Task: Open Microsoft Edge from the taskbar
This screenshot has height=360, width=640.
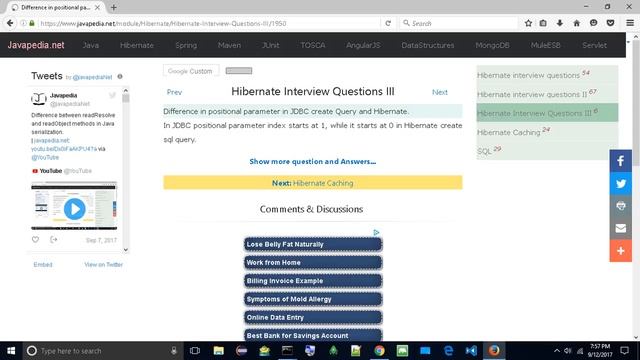Action: [448, 351]
